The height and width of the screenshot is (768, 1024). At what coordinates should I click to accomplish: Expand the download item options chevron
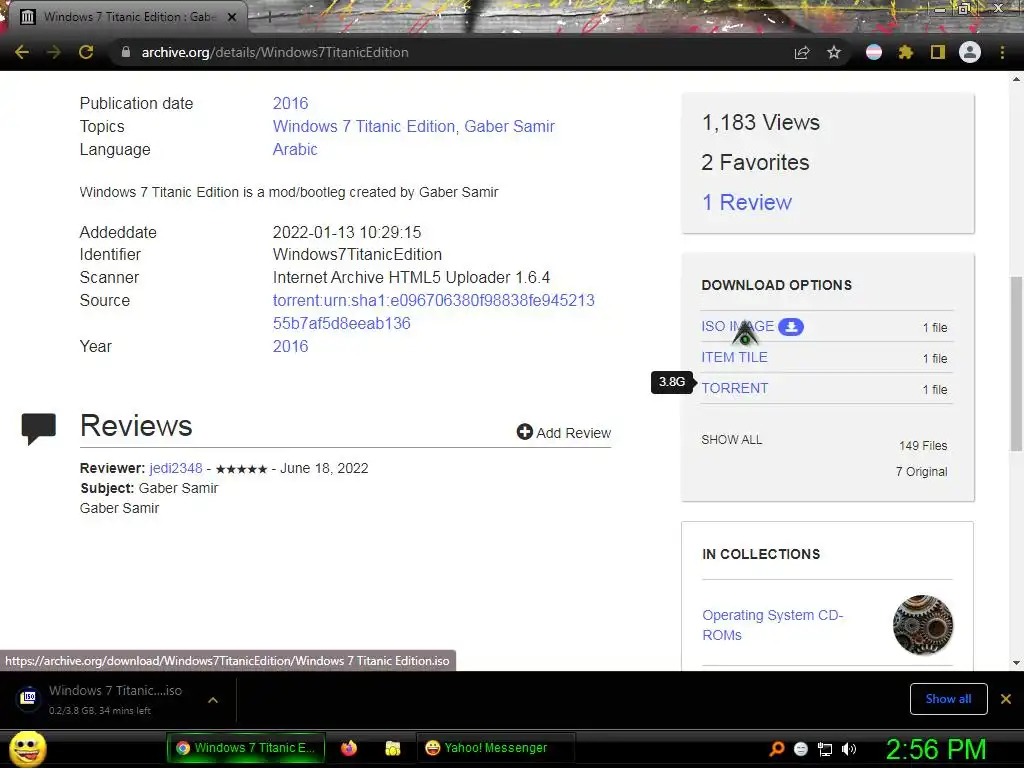pyautogui.click(x=213, y=700)
